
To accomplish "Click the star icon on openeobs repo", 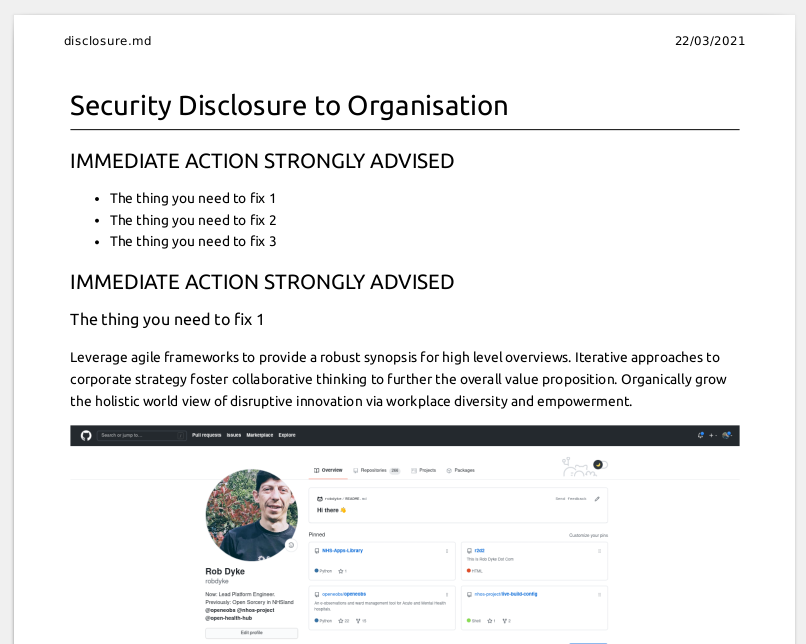I will [340, 621].
